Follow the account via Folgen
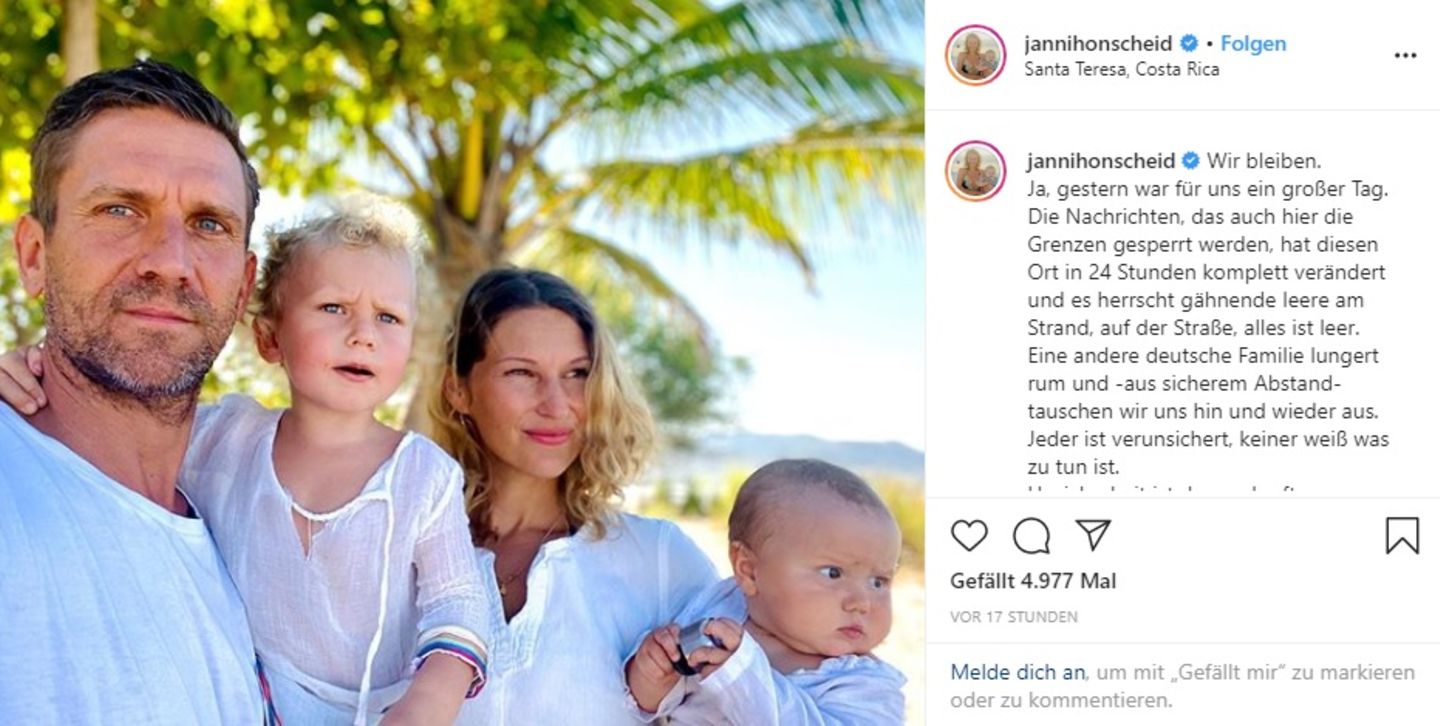Screen dimensions: 1440x726 click(x=1253, y=44)
